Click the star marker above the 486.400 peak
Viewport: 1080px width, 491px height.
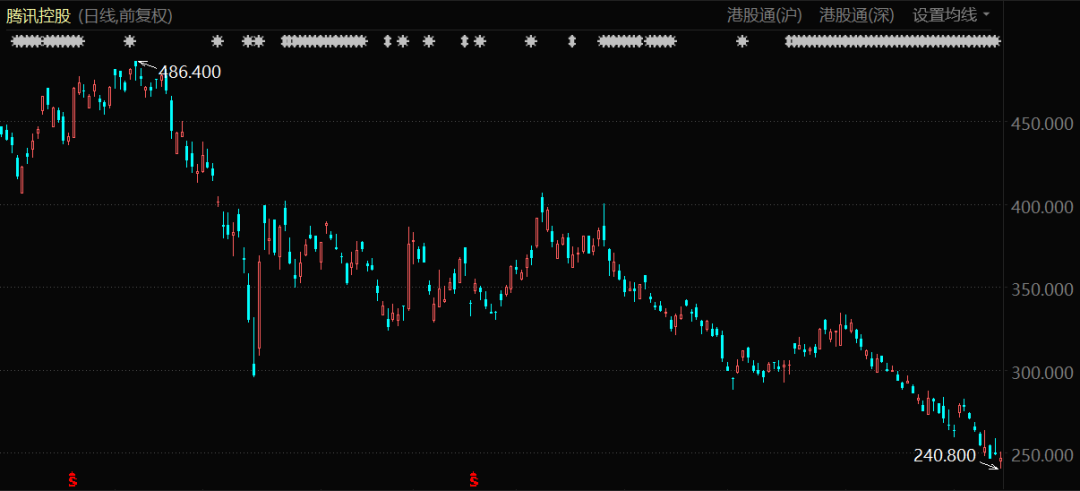129,41
